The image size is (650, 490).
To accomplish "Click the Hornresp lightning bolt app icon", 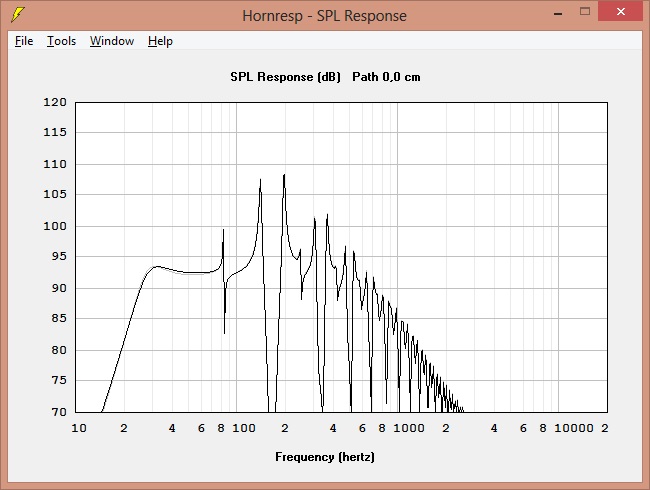I will click(x=17, y=15).
